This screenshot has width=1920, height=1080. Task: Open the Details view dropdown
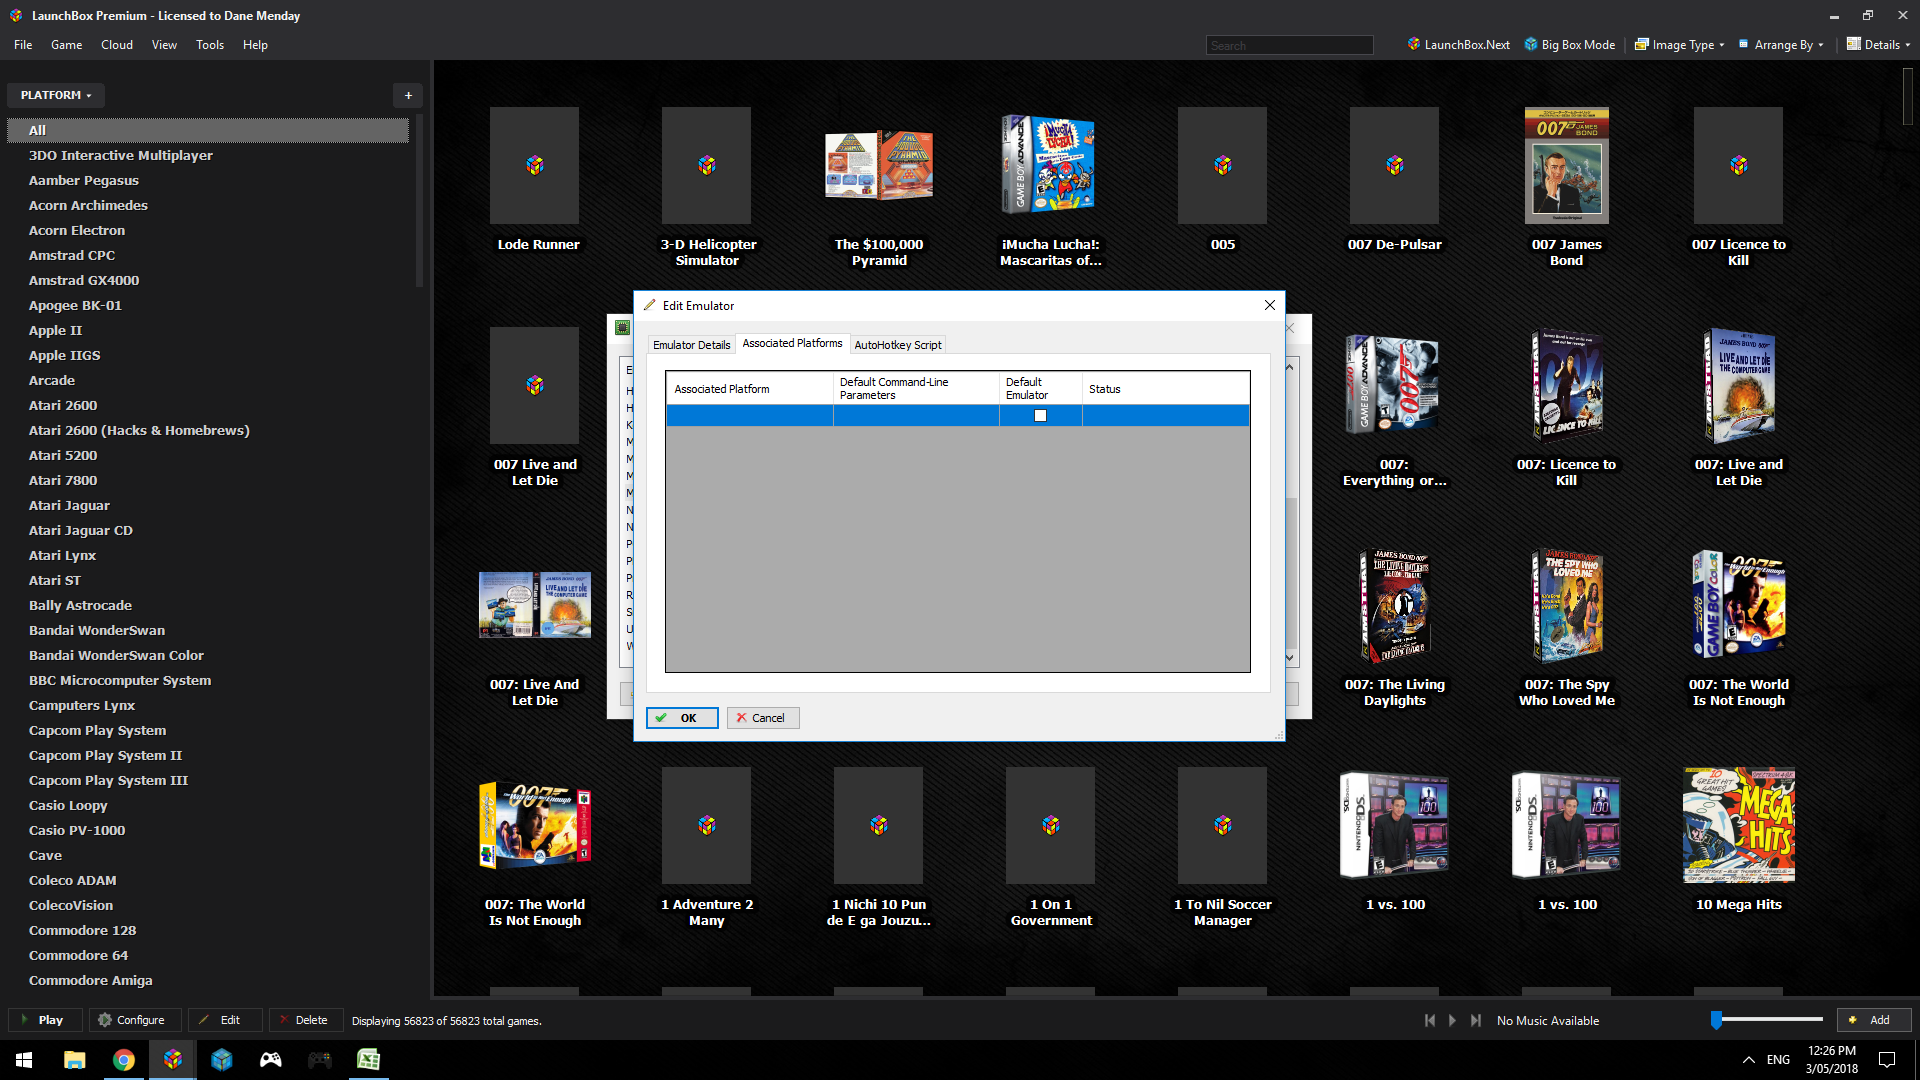[x=1878, y=45]
